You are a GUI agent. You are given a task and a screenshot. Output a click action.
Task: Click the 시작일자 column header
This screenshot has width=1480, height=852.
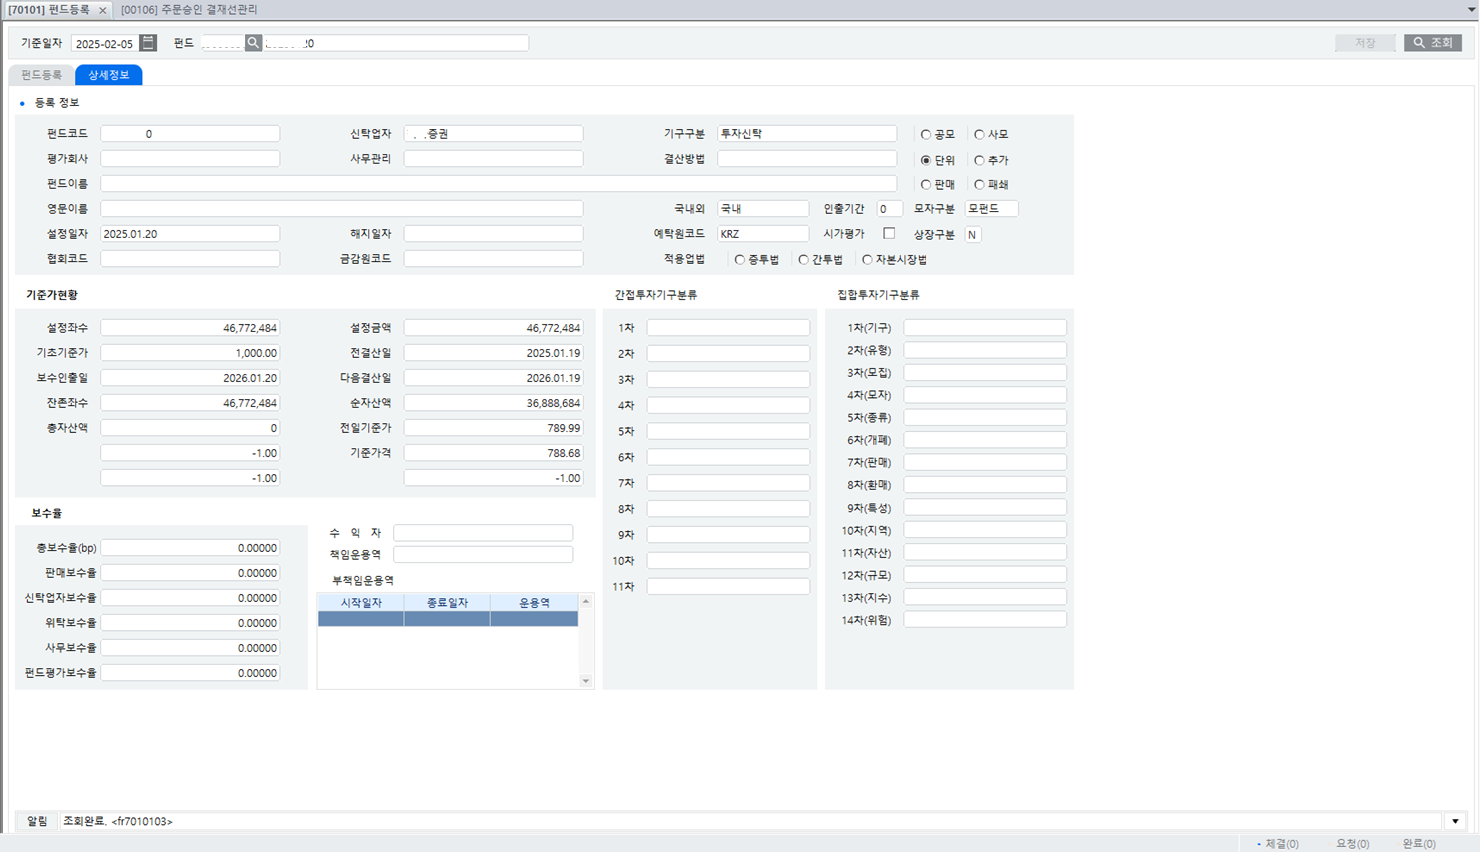pyautogui.click(x=361, y=602)
